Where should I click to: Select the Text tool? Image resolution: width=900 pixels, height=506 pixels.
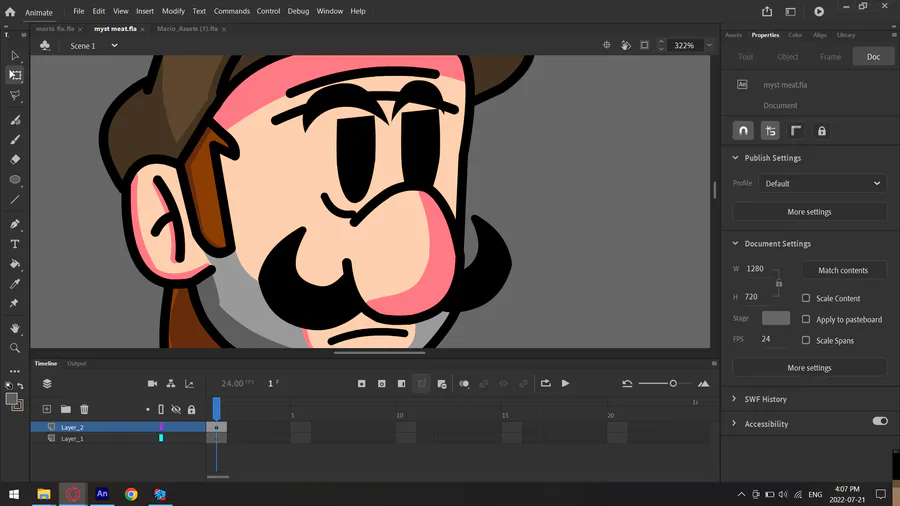tap(15, 244)
